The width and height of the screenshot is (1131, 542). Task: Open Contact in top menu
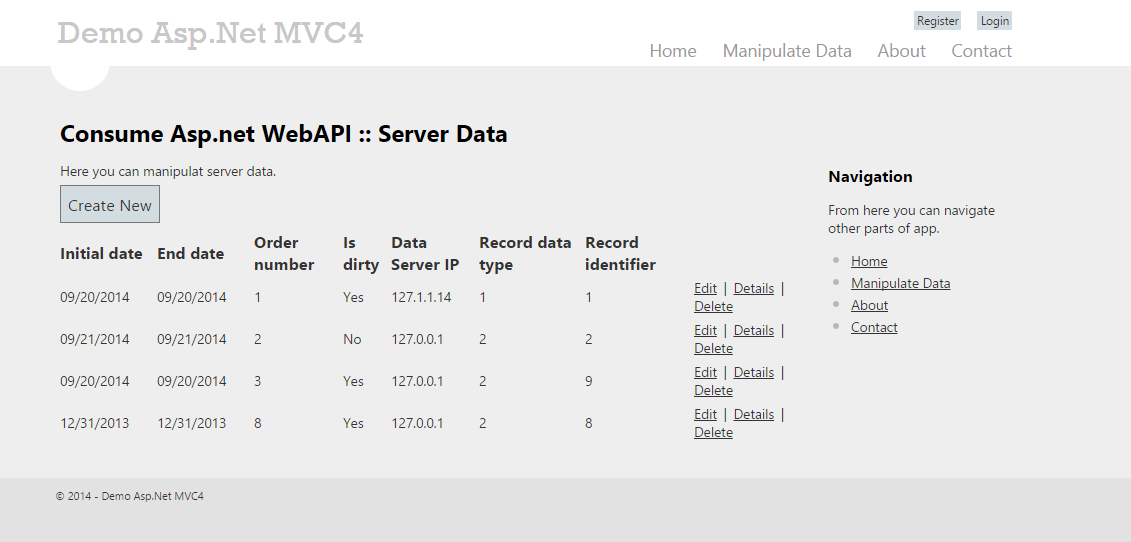point(981,51)
